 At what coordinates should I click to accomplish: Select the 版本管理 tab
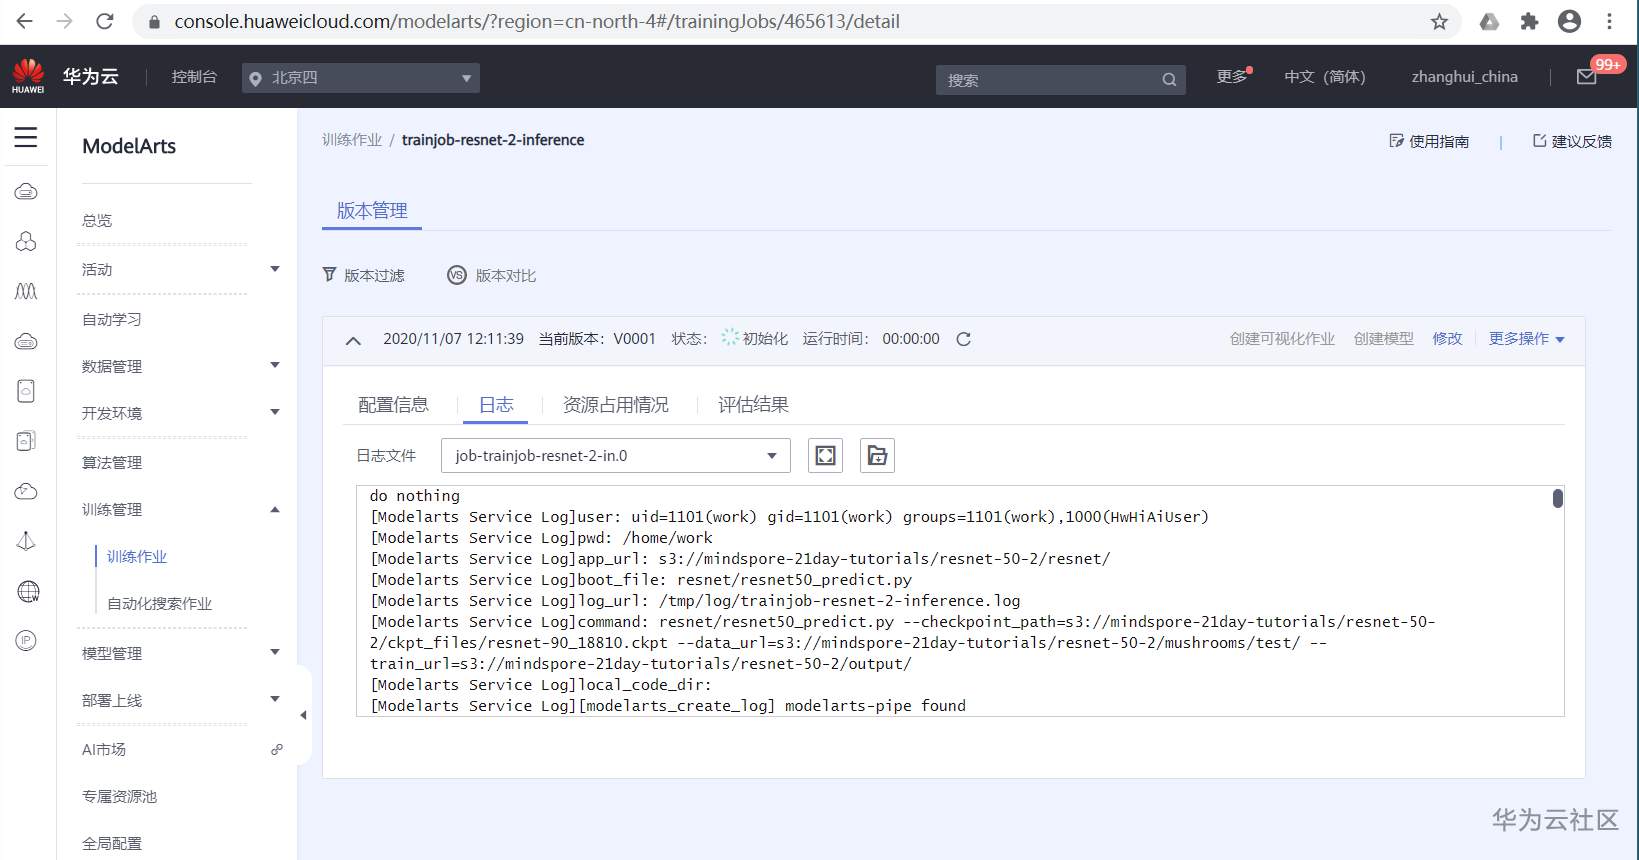pyautogui.click(x=372, y=211)
